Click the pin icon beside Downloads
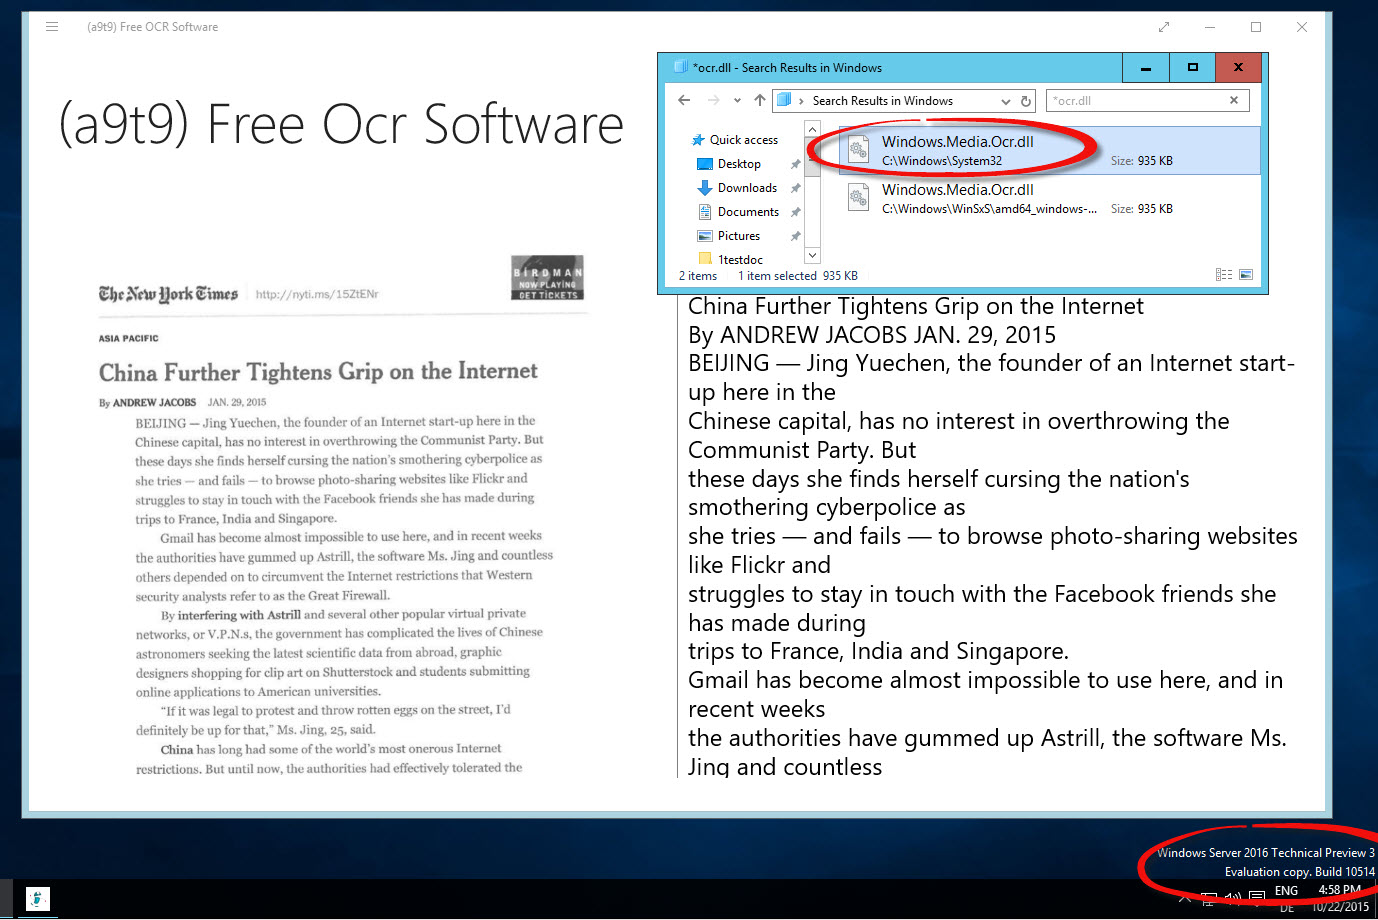 coord(796,188)
